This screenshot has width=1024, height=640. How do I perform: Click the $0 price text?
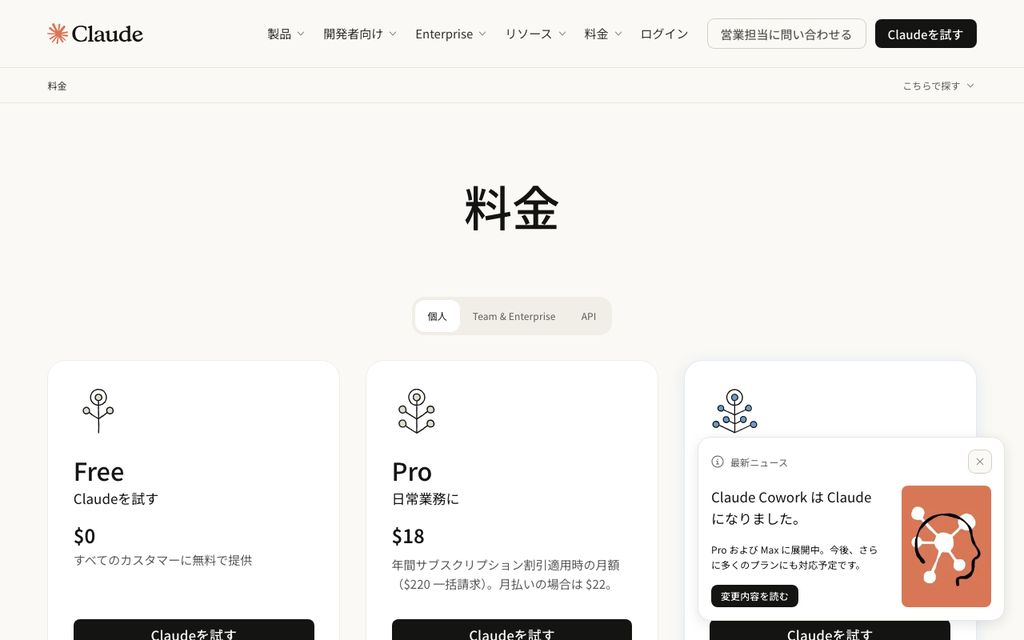pyautogui.click(x=84, y=536)
